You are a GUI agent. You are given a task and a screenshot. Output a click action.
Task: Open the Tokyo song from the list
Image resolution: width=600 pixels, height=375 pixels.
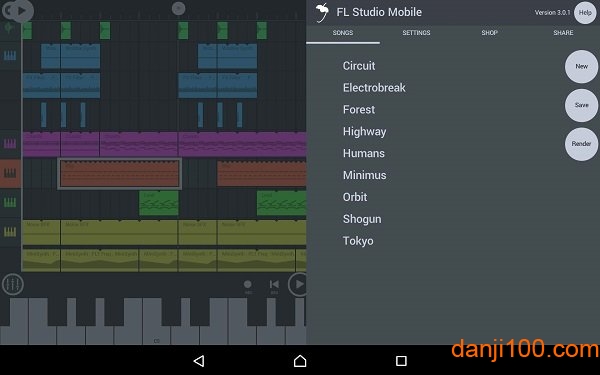coord(358,241)
